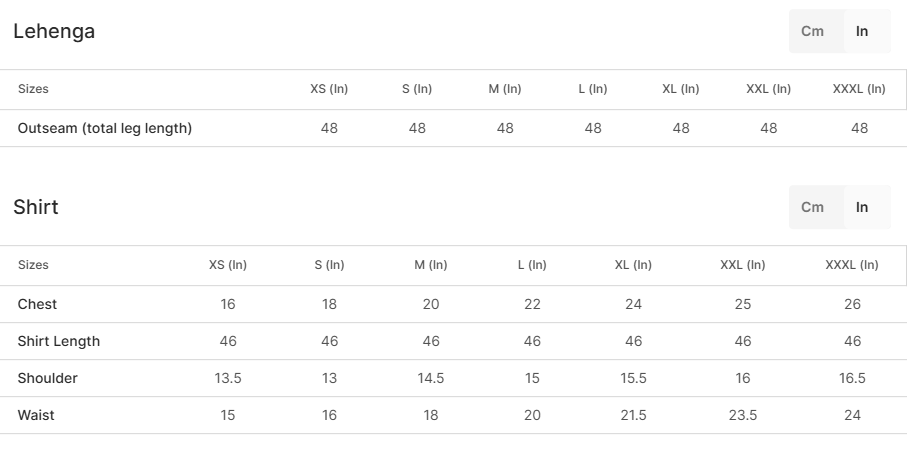Click Lehenga Outseam value under M (In)
This screenshot has width=921, height=460.
(505, 128)
